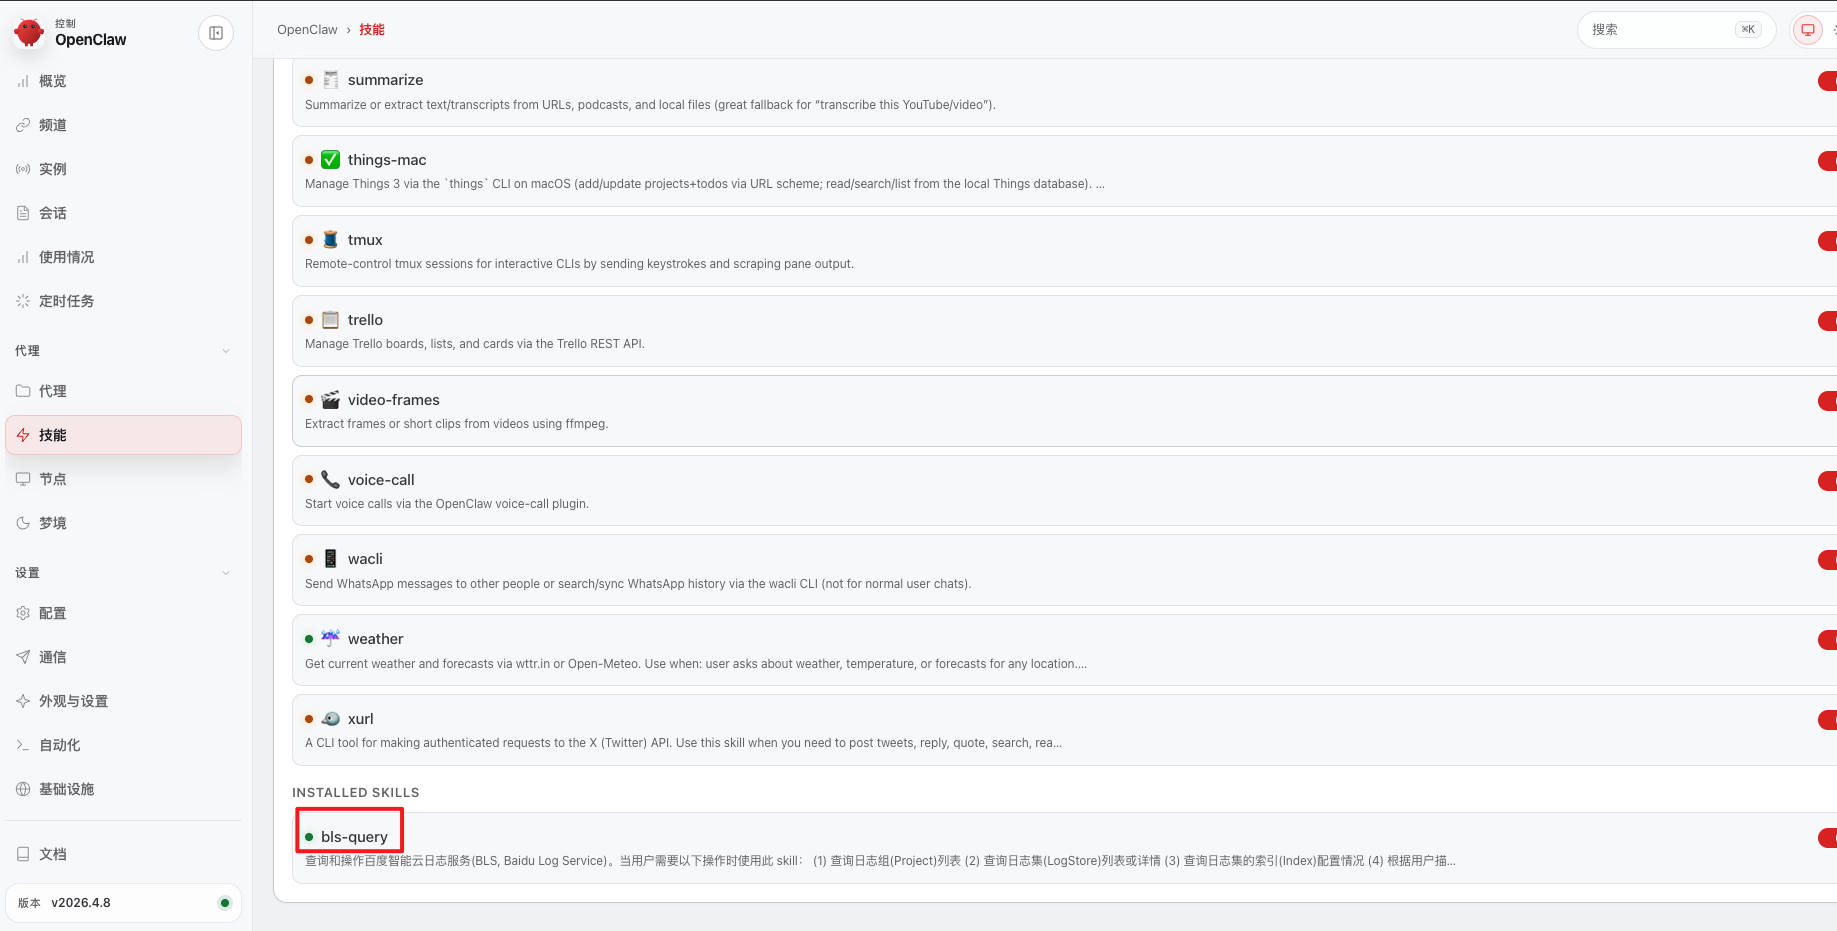Toggle the bls-query skill switch
Viewport: 1837px width, 931px height.
click(1826, 838)
